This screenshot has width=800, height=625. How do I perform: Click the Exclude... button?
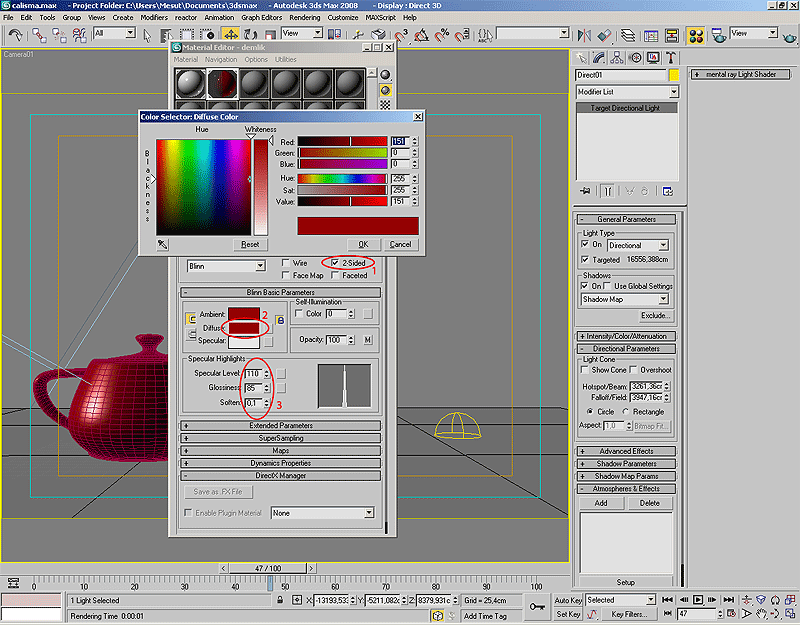(x=655, y=315)
